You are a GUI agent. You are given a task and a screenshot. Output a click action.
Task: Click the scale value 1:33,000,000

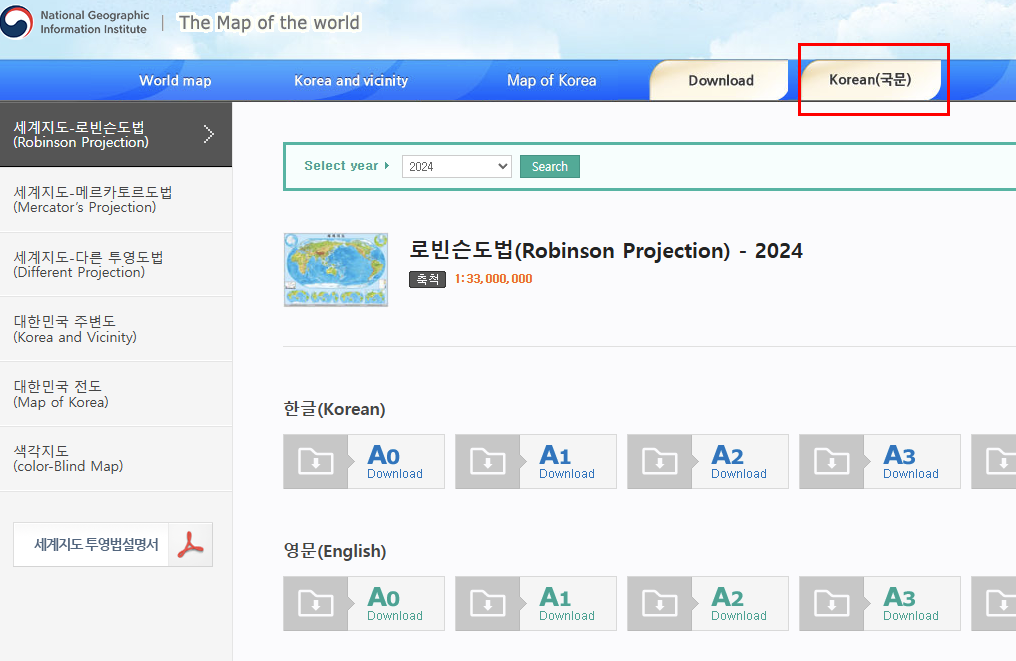point(493,279)
